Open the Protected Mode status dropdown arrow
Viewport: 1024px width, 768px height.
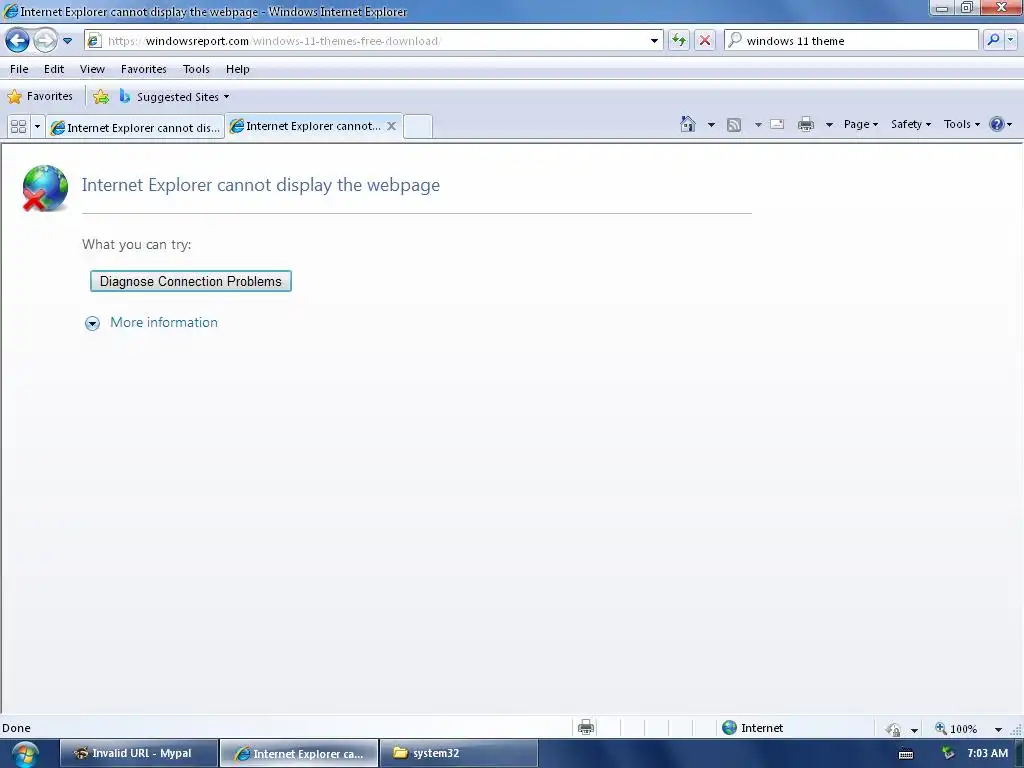(914, 729)
